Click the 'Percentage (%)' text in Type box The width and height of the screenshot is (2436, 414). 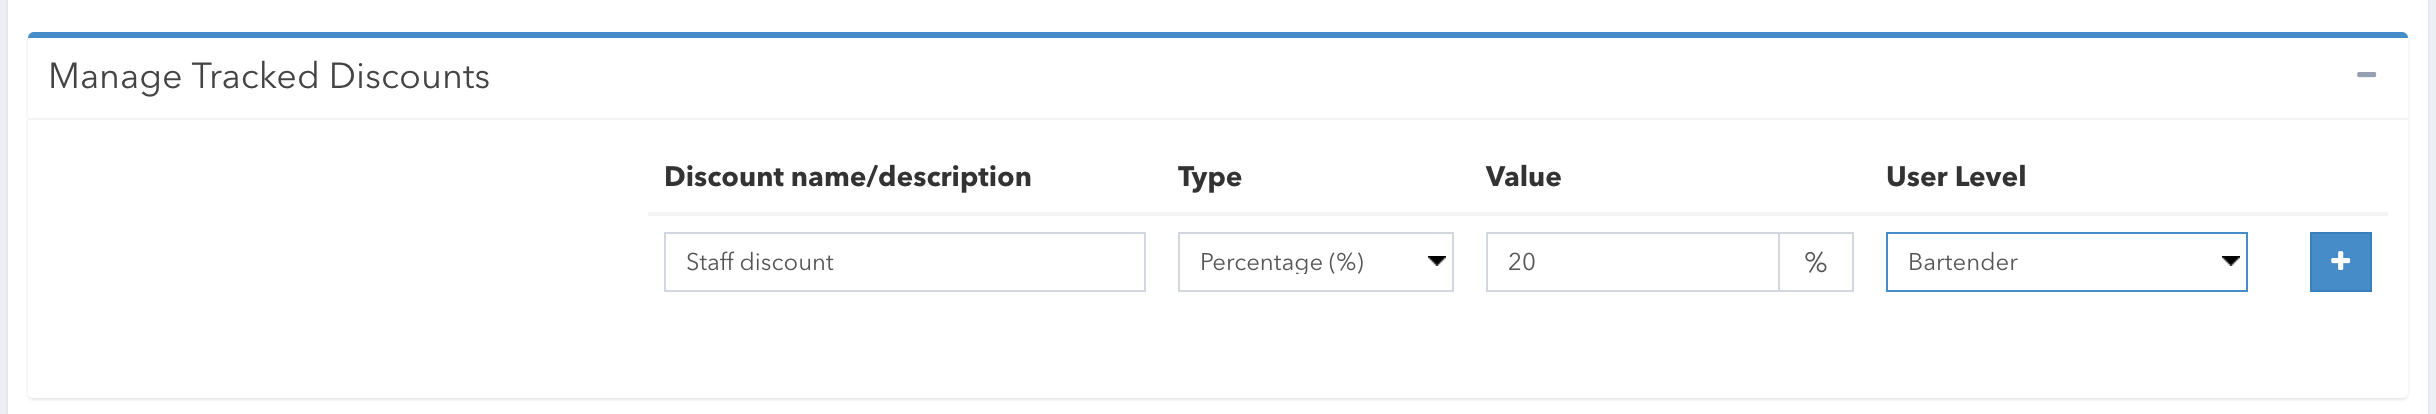[1281, 262]
